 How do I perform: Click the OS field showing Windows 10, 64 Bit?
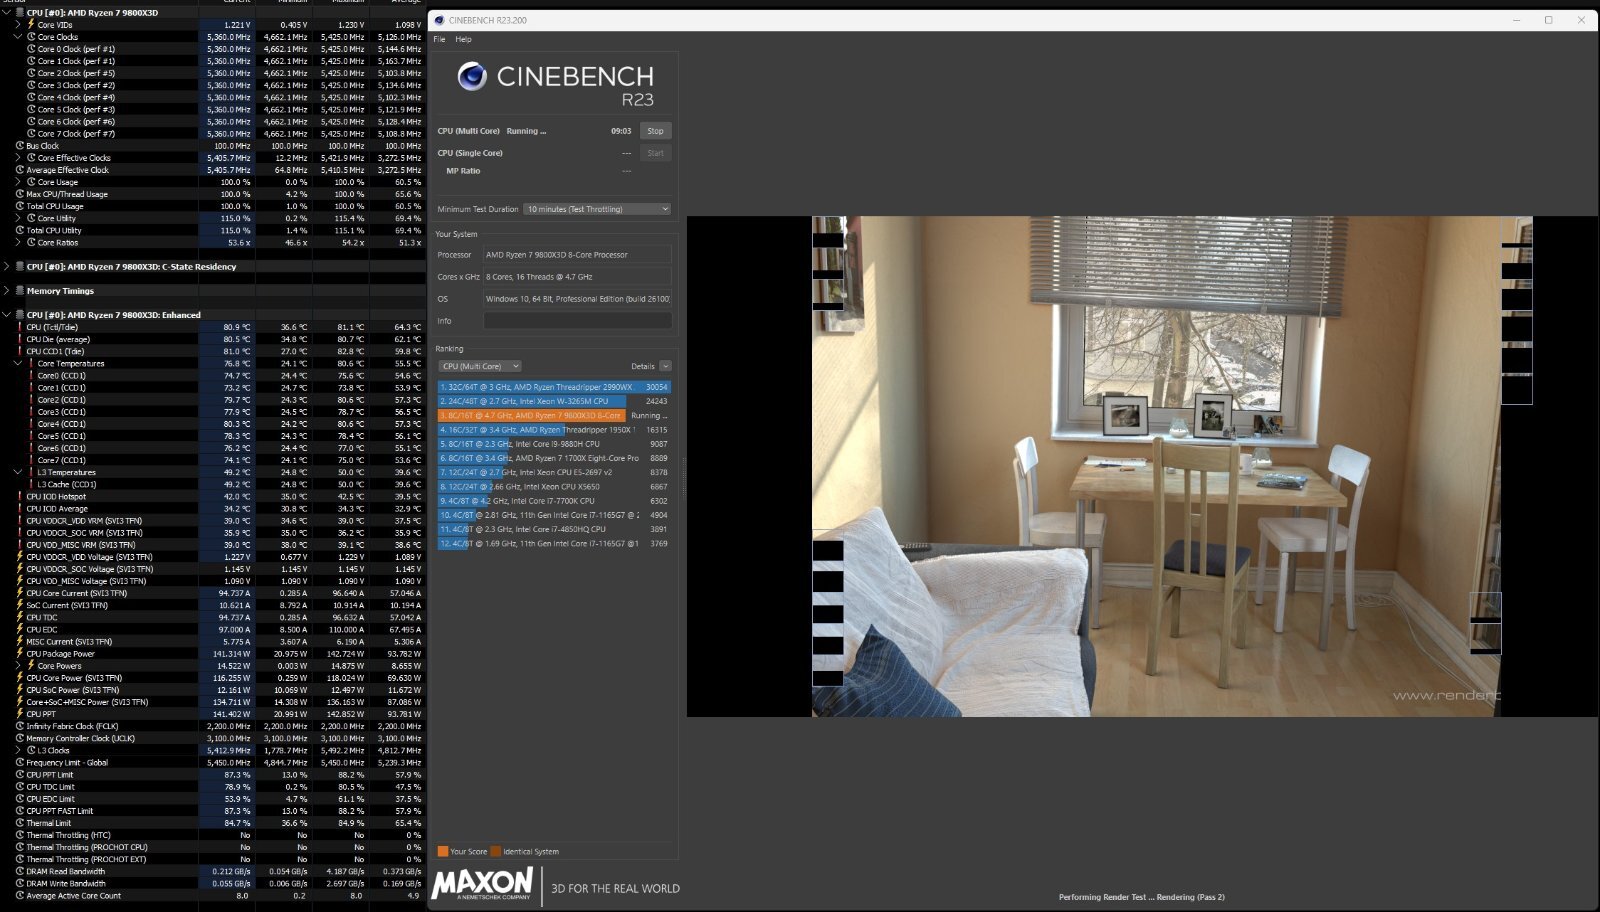coord(577,299)
